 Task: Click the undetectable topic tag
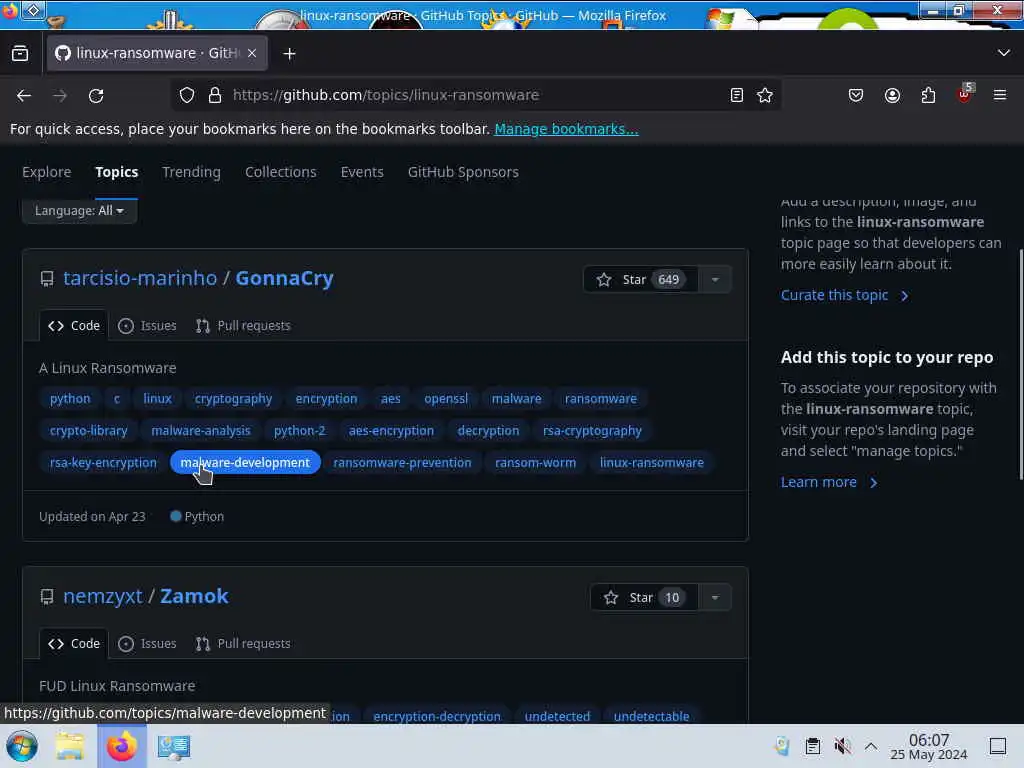(x=651, y=716)
